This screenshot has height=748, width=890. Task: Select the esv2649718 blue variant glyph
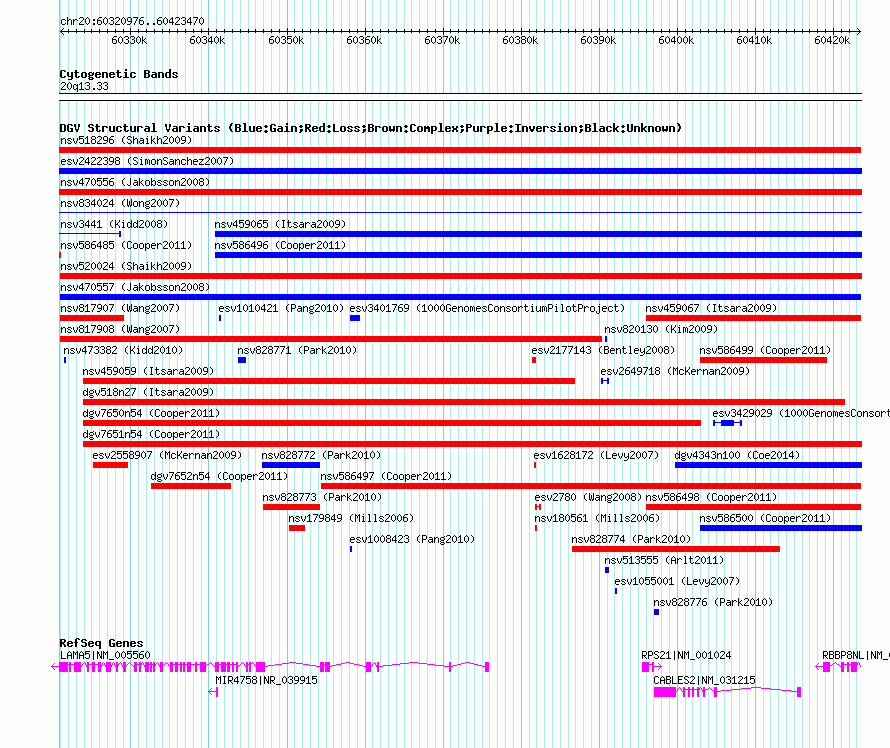tap(605, 381)
